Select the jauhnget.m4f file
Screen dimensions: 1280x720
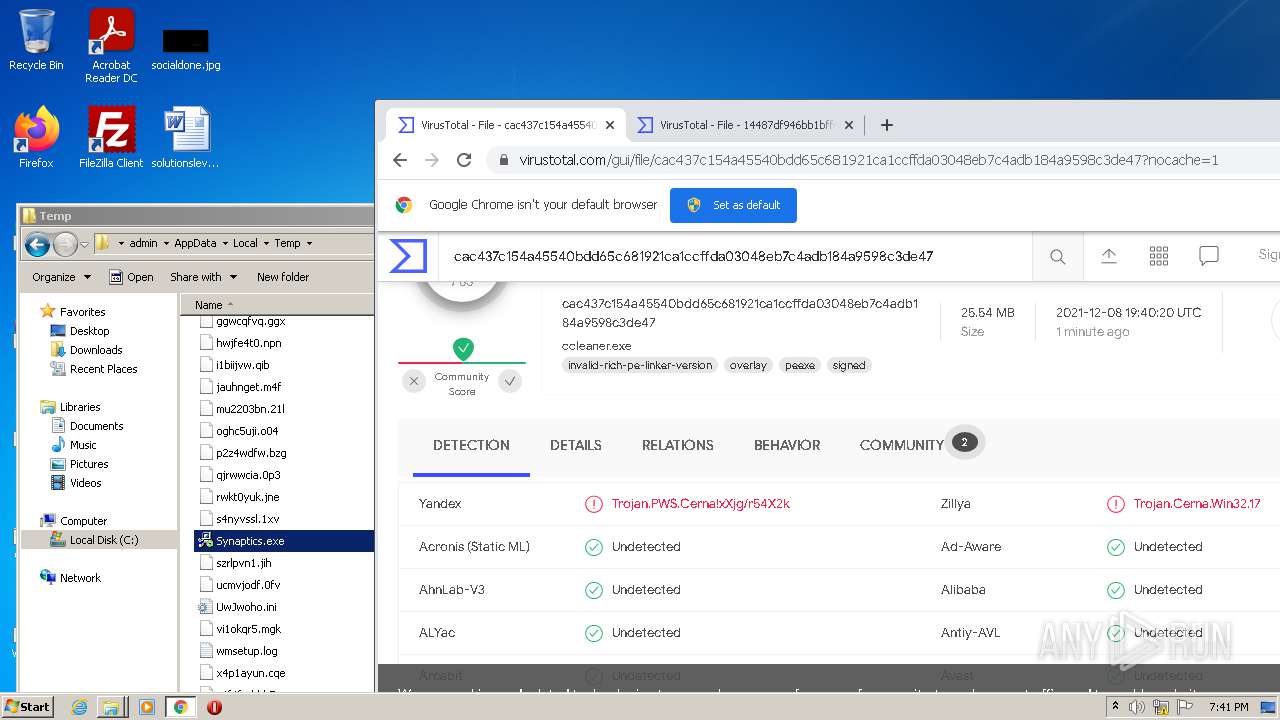click(248, 387)
